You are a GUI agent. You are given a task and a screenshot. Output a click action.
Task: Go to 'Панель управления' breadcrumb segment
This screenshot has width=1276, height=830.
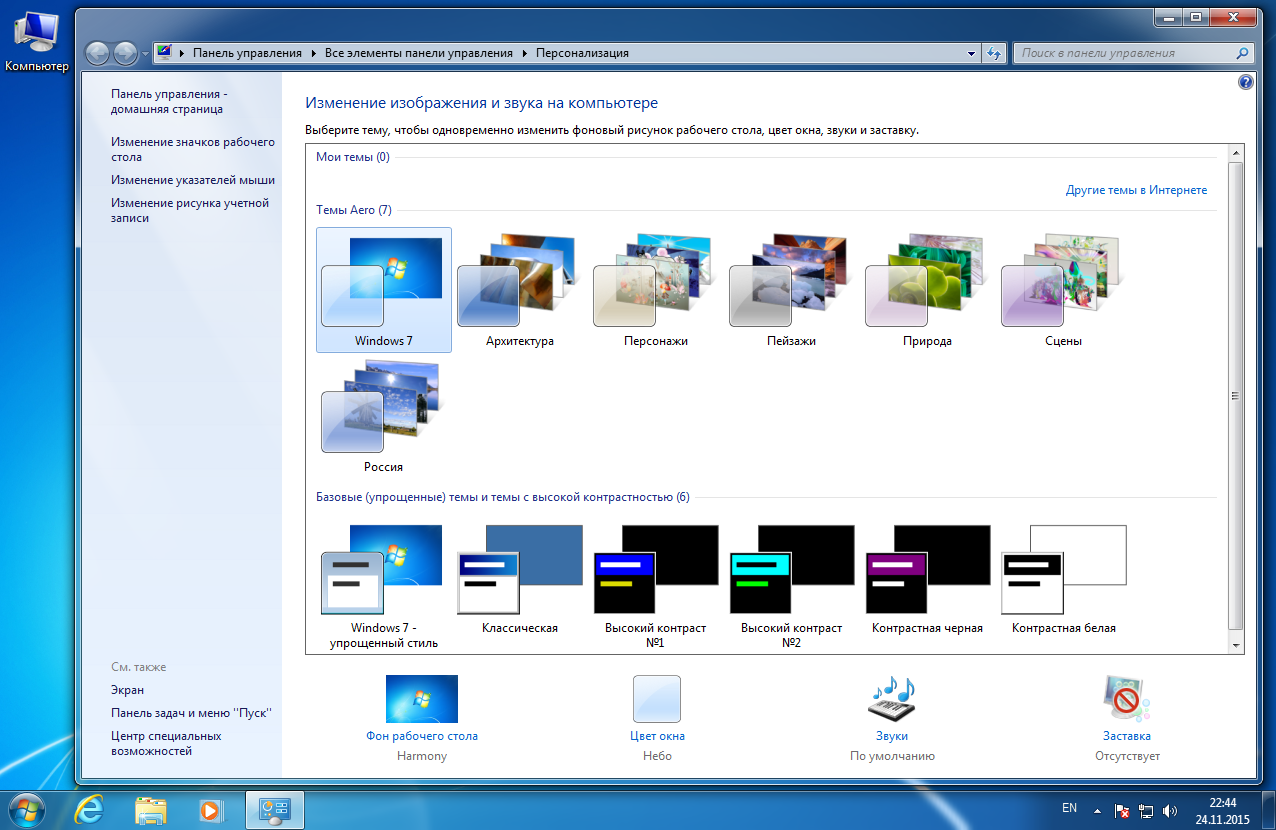247,53
